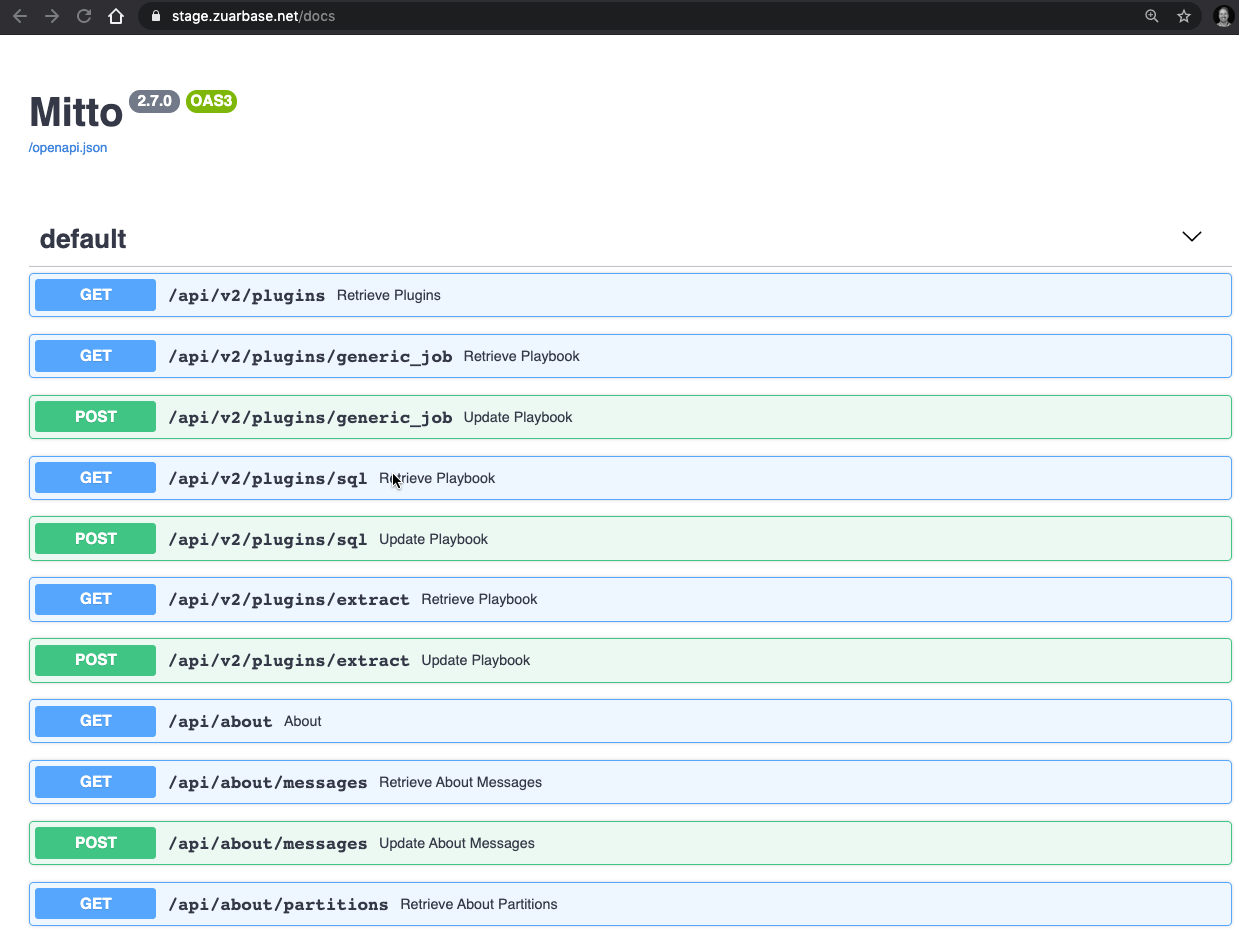Expand GET /api/about/messages Retrieve About Messages
The width and height of the screenshot is (1239, 934).
630,782
